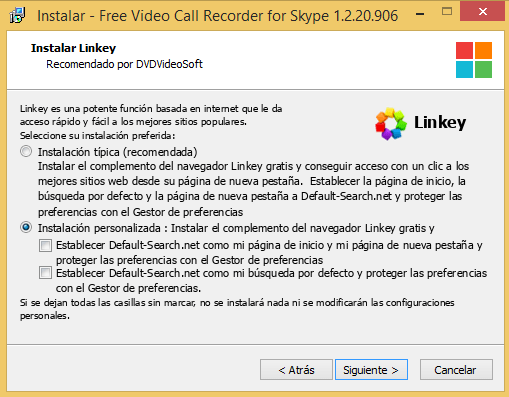This screenshot has height=397, width=509.
Task: Select Instalación personalizada radio button
Action: coord(26,228)
